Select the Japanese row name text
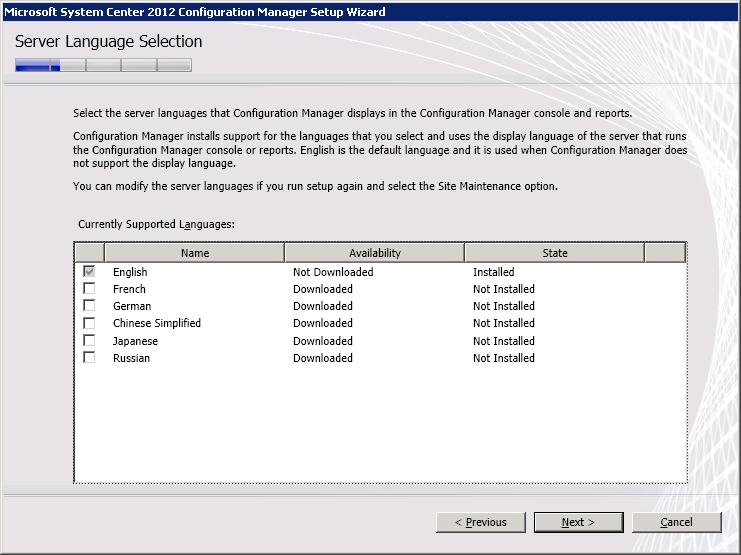 (x=135, y=341)
